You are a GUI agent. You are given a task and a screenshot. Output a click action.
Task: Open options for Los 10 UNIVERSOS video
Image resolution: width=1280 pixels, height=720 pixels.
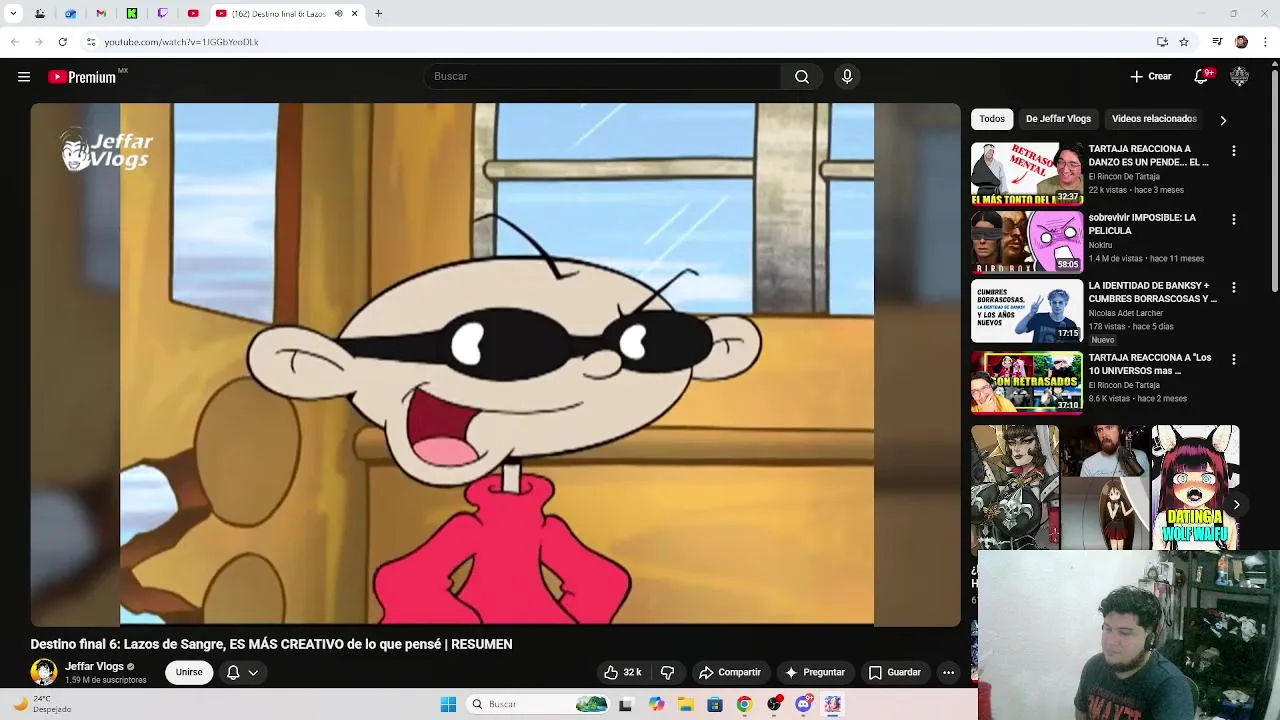[x=1233, y=359]
